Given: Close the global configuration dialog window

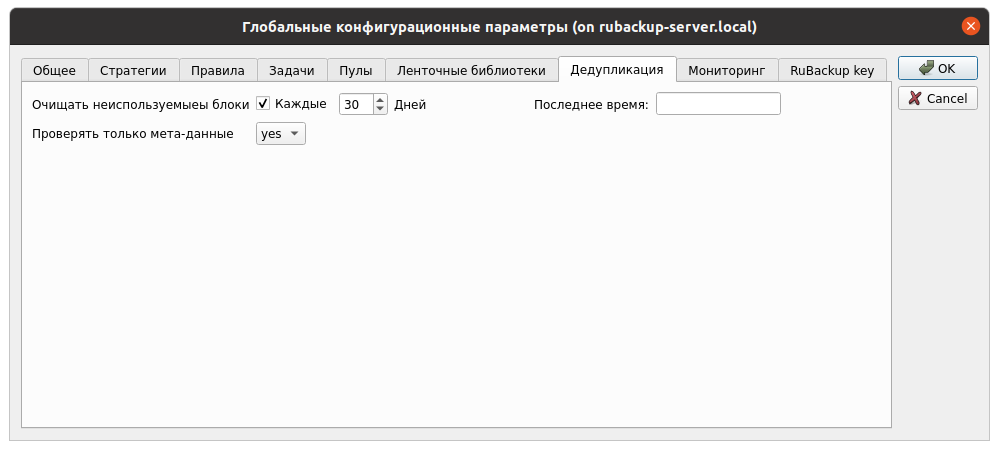Looking at the screenshot, I should point(969,28).
